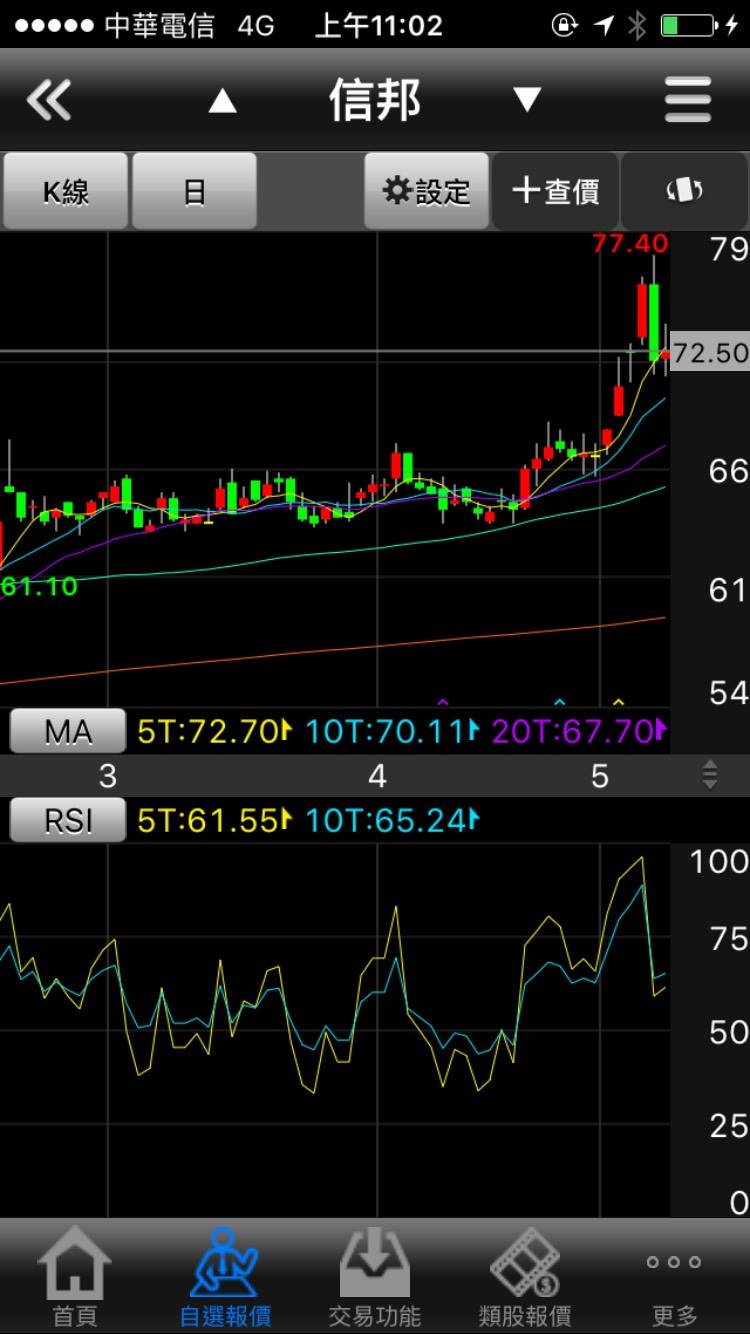Open the MA indicator selector
The height and width of the screenshot is (1334, 750).
(x=68, y=732)
